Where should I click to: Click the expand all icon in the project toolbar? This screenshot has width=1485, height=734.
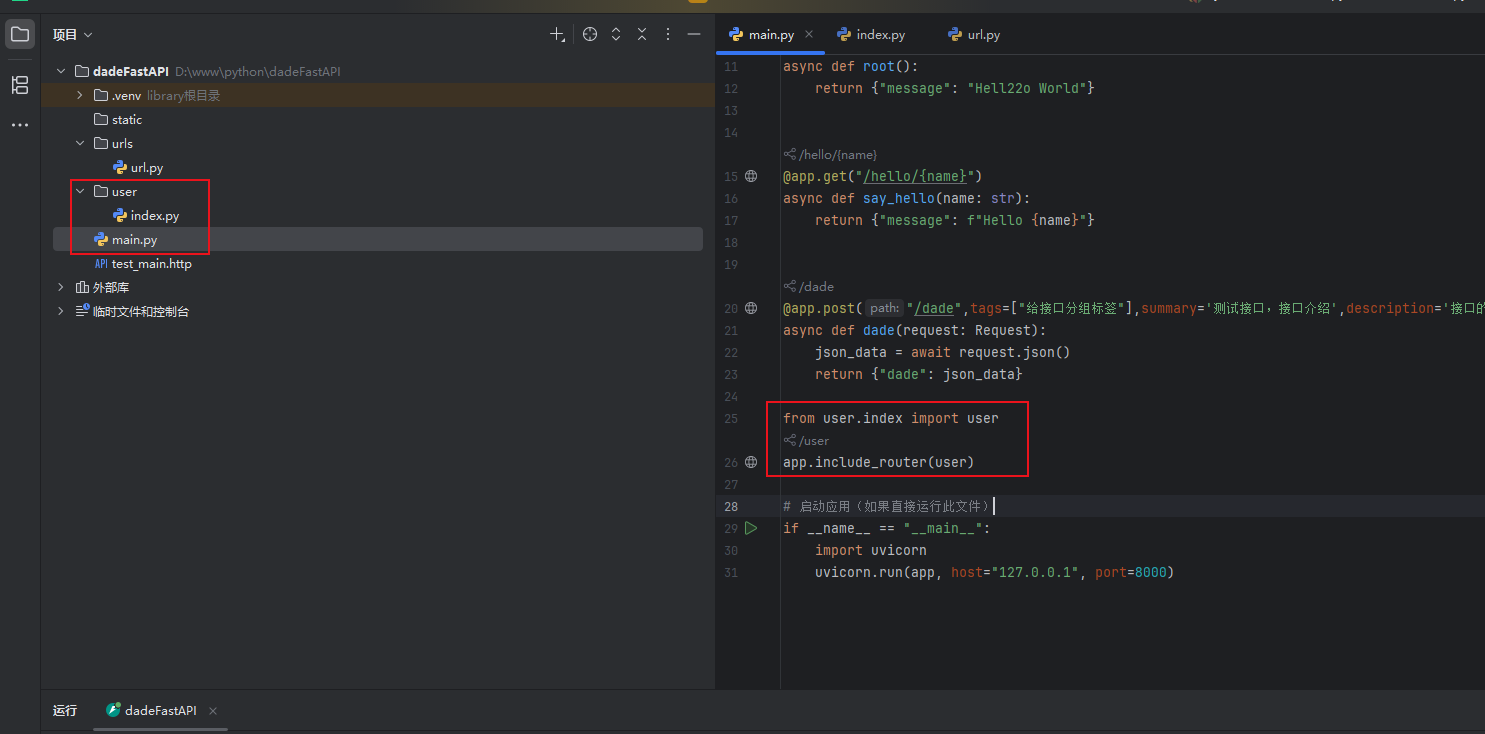(616, 34)
